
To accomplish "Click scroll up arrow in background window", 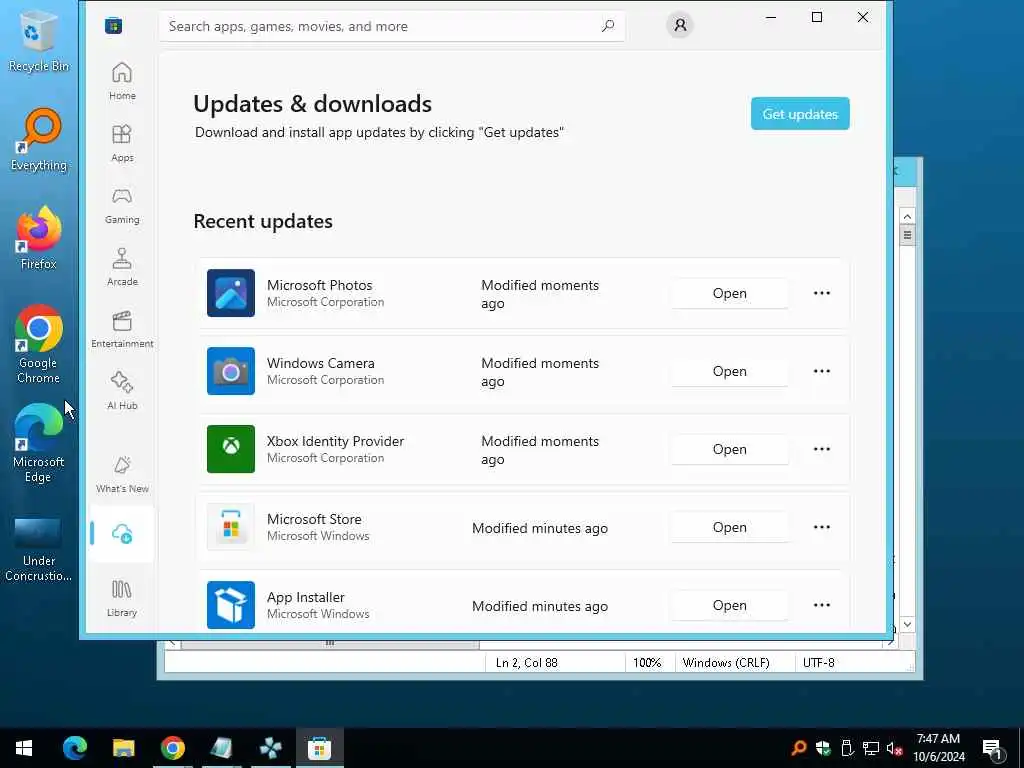I will tap(907, 216).
